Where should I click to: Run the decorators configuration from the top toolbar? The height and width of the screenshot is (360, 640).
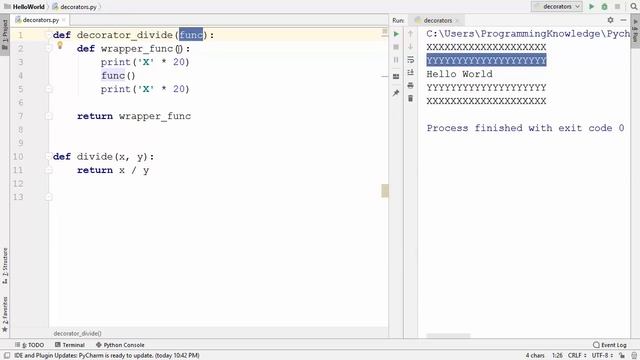(591, 7)
